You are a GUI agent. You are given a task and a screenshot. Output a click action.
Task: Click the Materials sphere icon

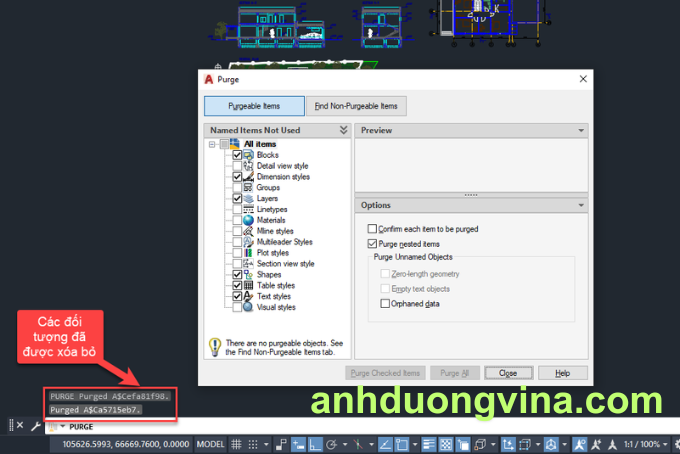(x=249, y=220)
